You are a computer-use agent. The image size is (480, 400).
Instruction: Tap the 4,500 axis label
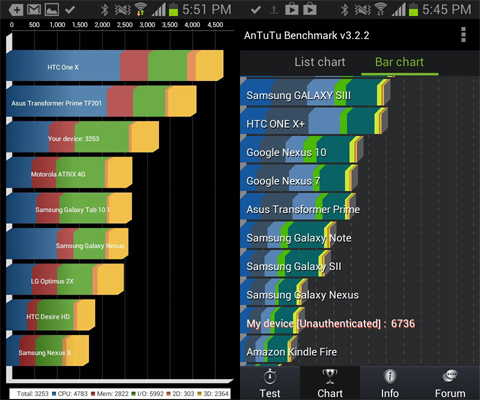coord(215,25)
